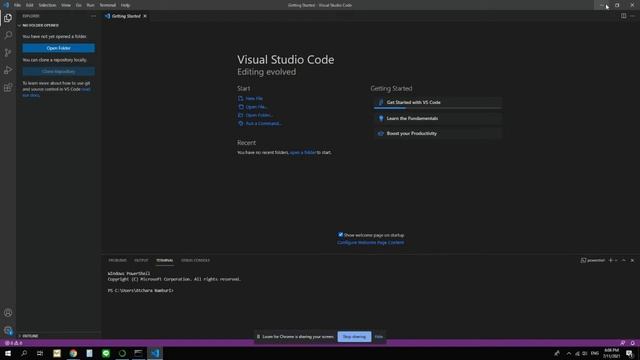This screenshot has width=640, height=360.
Task: Open the Manage gear icon
Action: coord(8,330)
